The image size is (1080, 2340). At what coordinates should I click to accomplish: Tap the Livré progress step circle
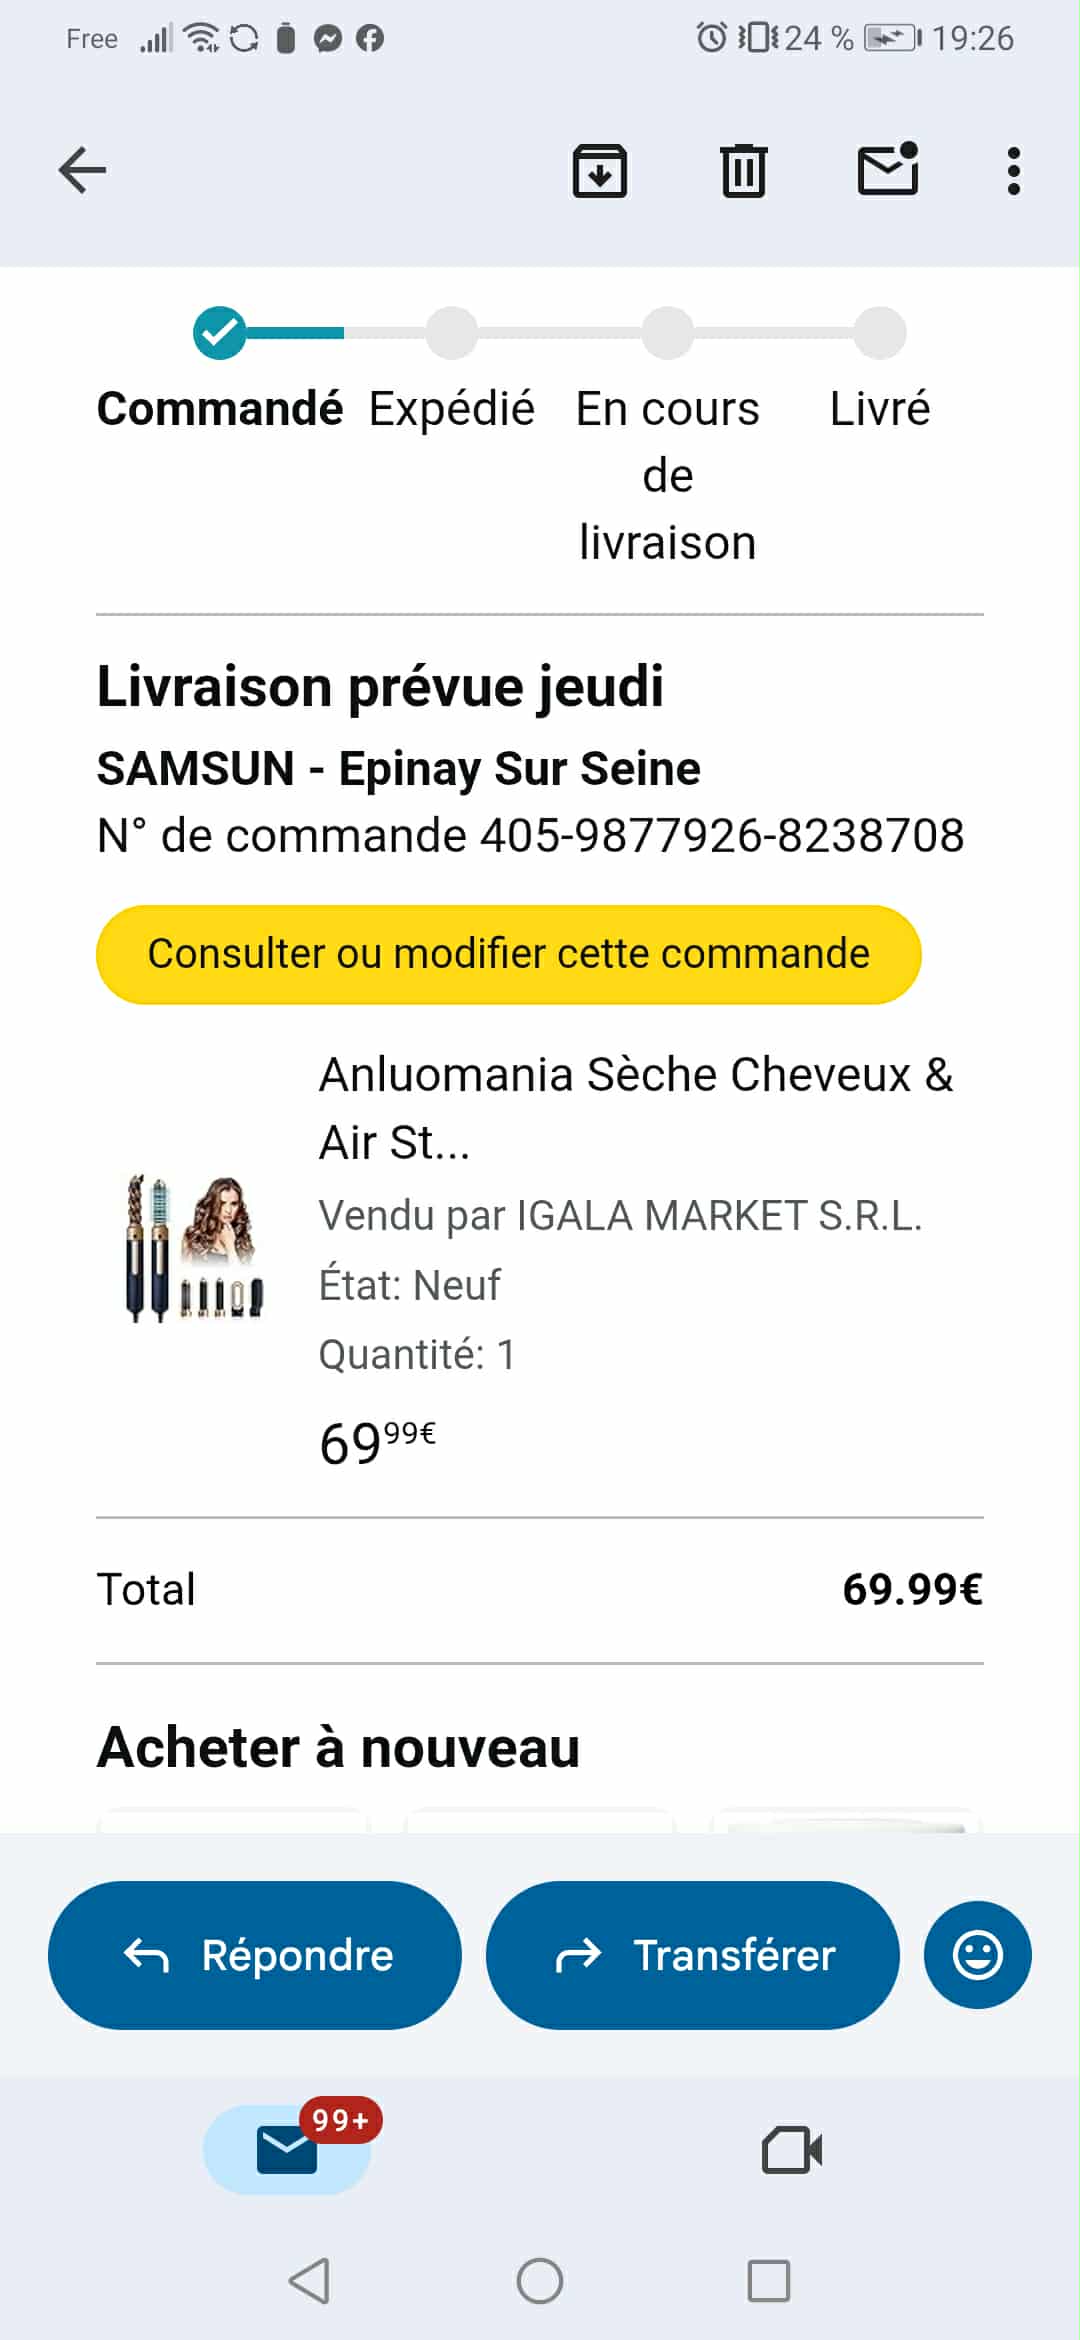pyautogui.click(x=880, y=333)
